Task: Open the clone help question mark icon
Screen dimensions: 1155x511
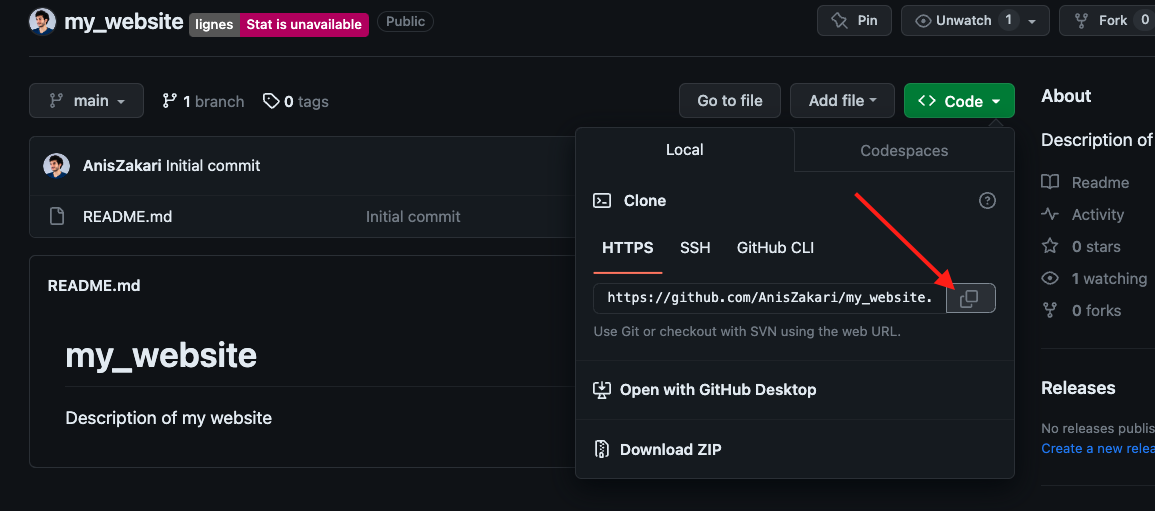Action: (987, 200)
